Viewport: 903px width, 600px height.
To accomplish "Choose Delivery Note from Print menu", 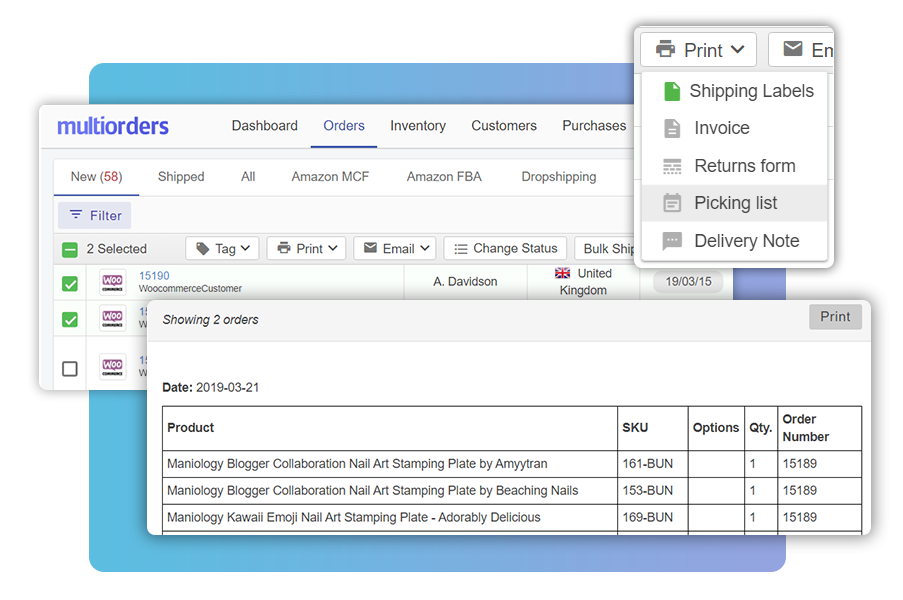I will 734,241.
